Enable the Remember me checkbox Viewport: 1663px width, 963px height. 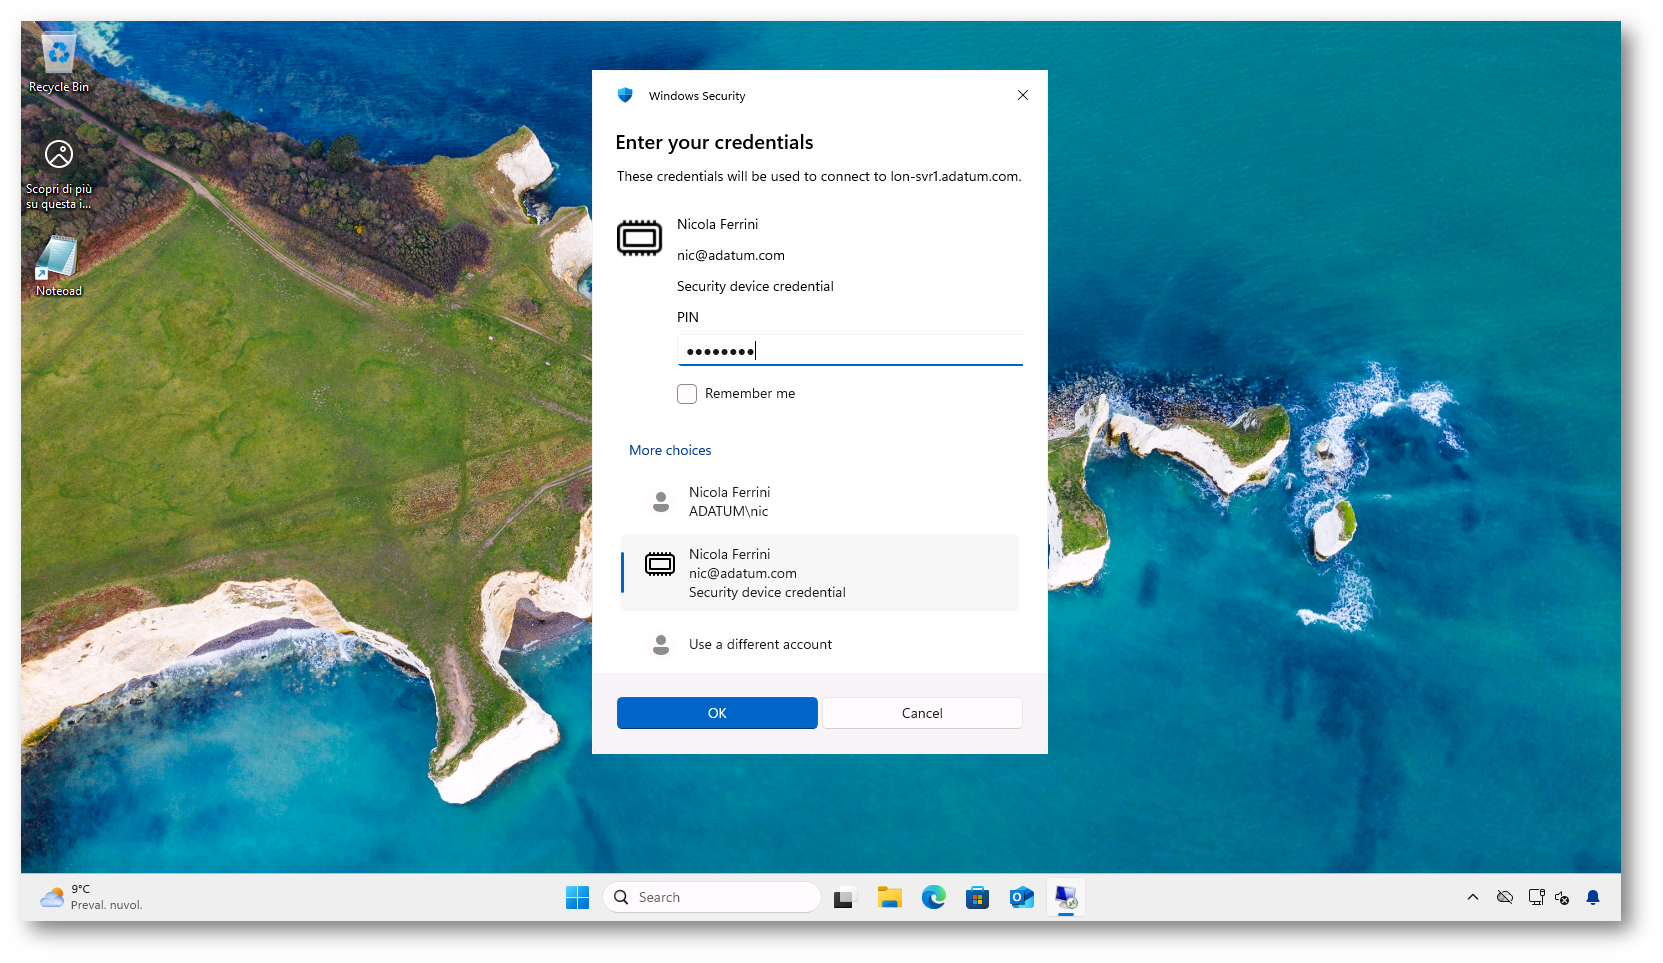pyautogui.click(x=687, y=394)
